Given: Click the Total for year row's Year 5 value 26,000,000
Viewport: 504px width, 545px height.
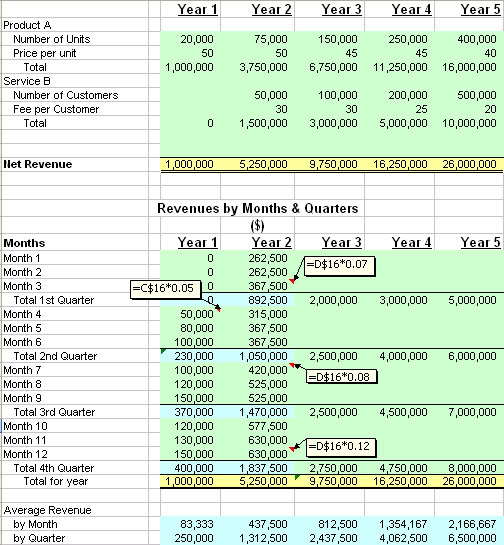Looking at the screenshot, I should [x=469, y=481].
